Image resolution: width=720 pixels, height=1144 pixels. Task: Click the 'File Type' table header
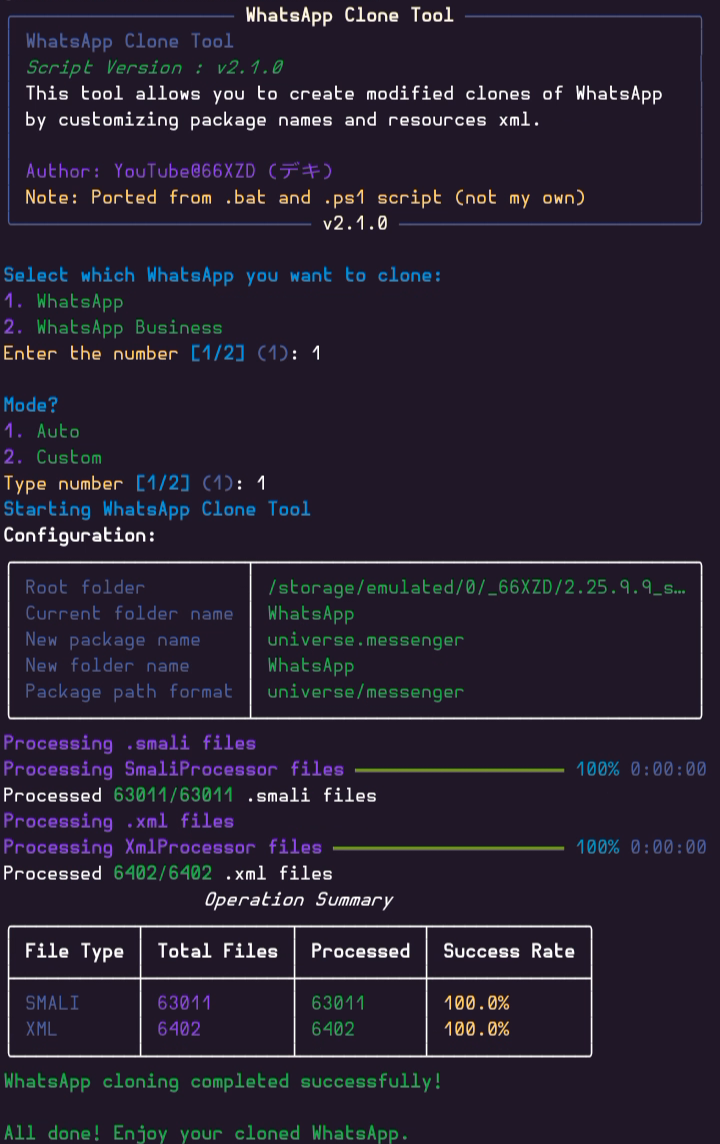tap(74, 951)
